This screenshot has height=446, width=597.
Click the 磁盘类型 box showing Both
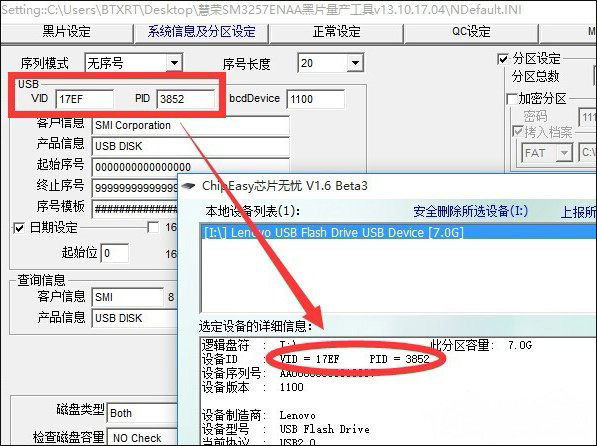(x=143, y=414)
